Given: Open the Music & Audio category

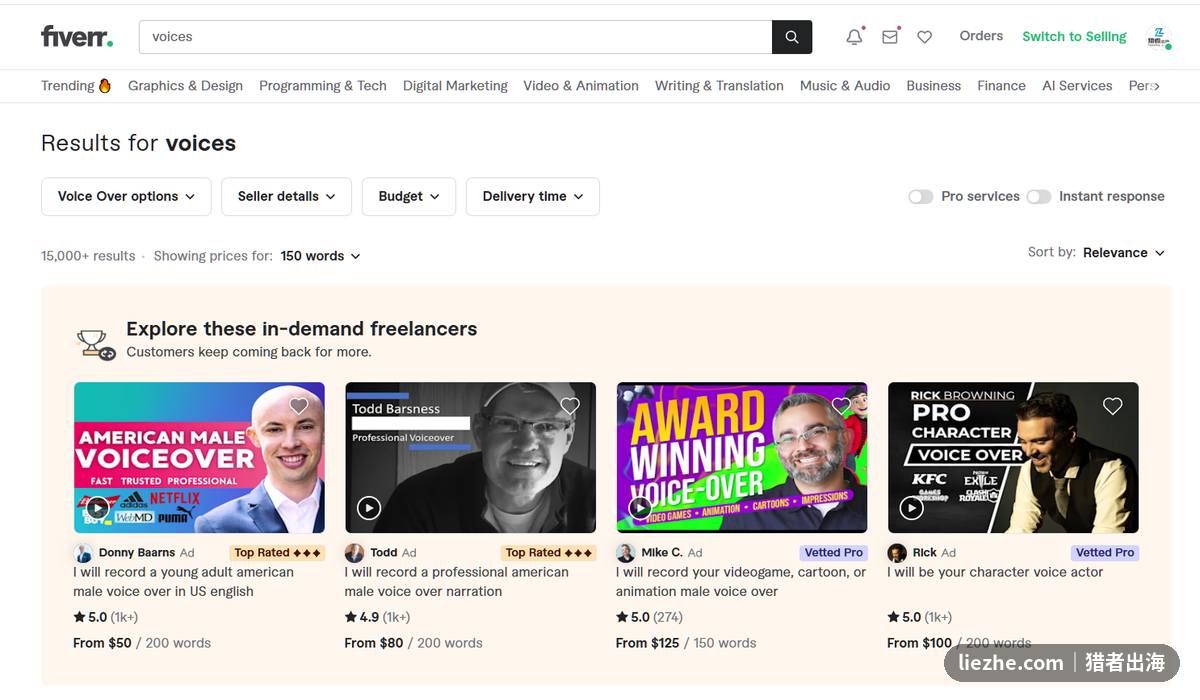Looking at the screenshot, I should [x=845, y=86].
